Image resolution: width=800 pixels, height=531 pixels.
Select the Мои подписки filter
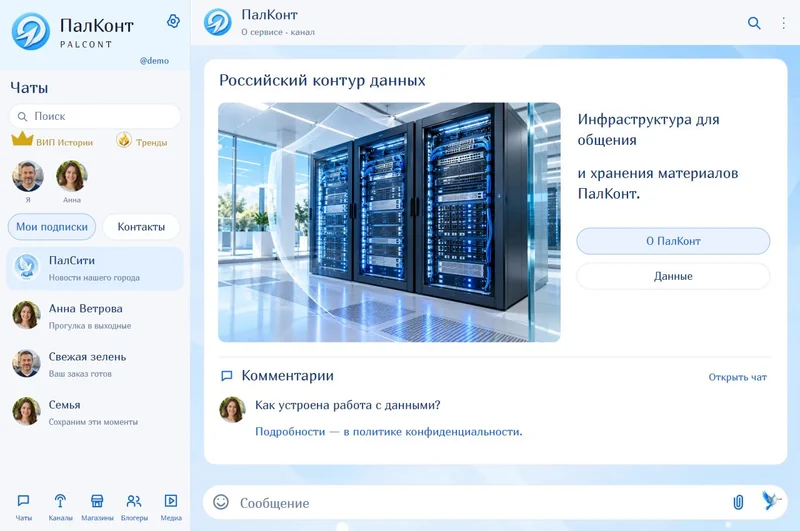coord(52,226)
